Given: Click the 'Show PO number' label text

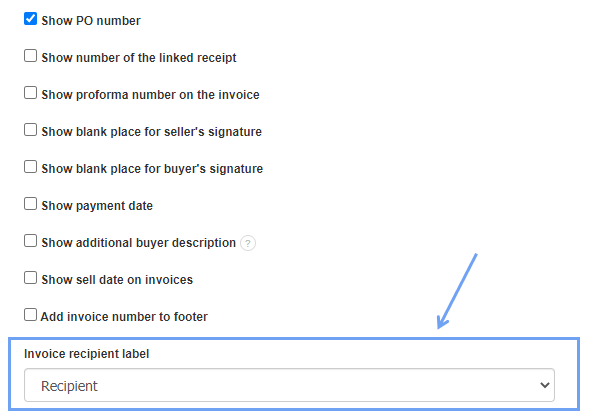Looking at the screenshot, I should pyautogui.click(x=91, y=21).
